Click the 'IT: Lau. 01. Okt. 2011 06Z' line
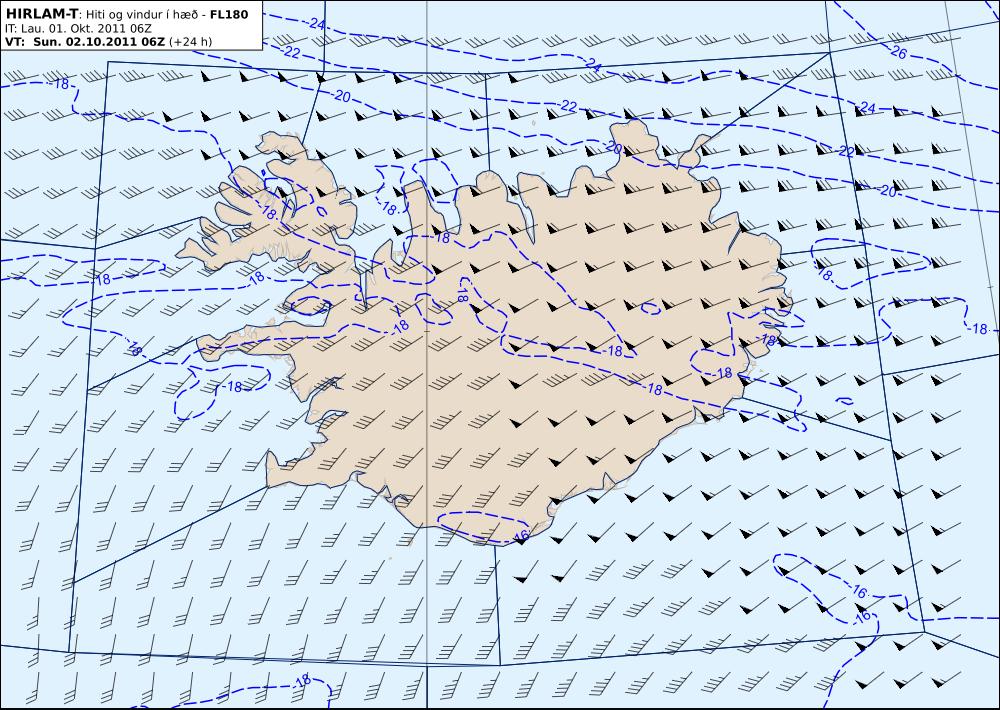 78,29
